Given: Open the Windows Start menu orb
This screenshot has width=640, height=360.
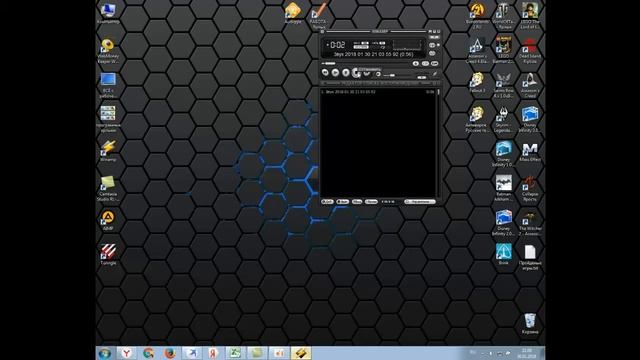Looking at the screenshot, I should tap(104, 353).
